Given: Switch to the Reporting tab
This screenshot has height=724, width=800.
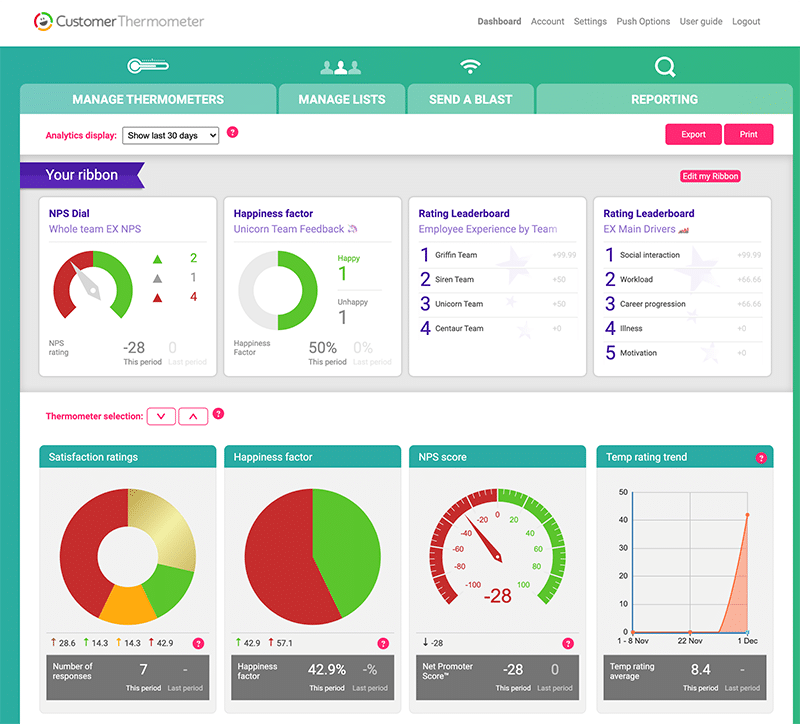Looking at the screenshot, I should (x=664, y=99).
